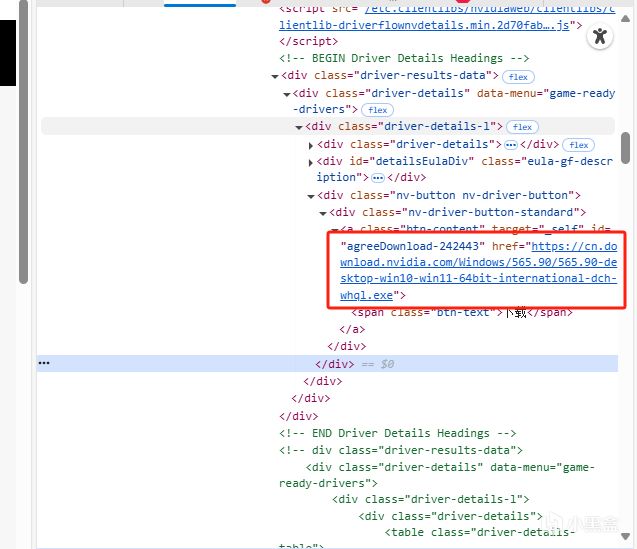
Task: Select the END Driver Details Headings comment
Action: point(397,433)
